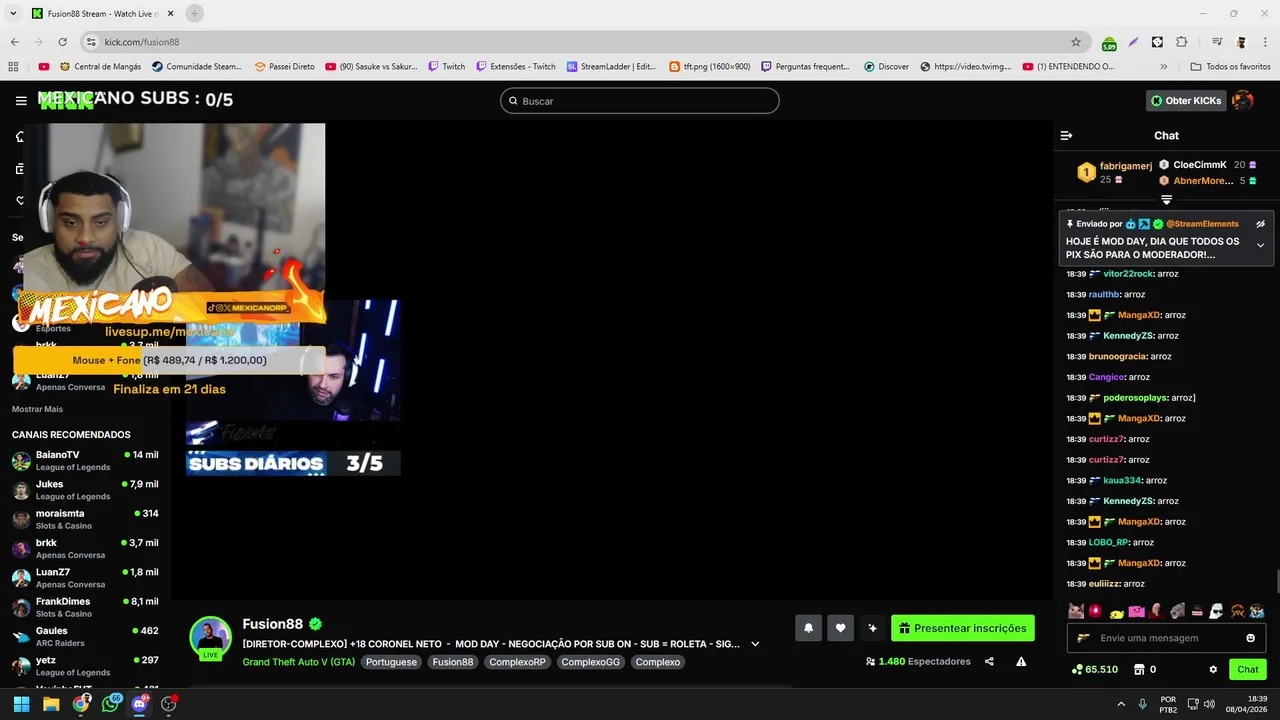Follow Fusion88 with the heart button

[x=840, y=628]
